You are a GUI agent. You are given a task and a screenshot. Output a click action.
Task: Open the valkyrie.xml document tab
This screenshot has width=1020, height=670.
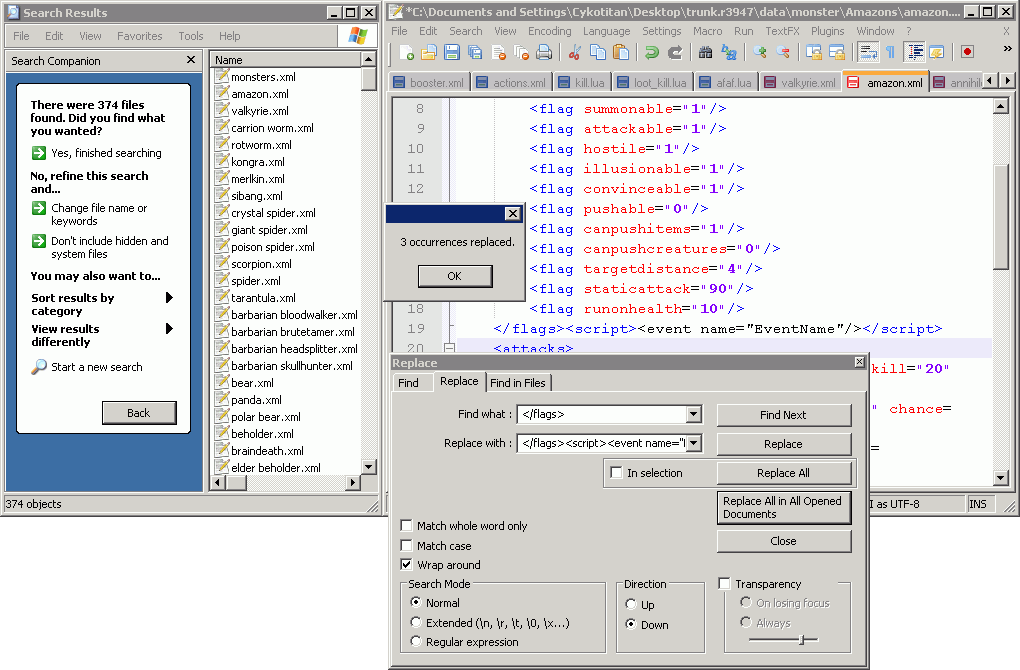(800, 83)
